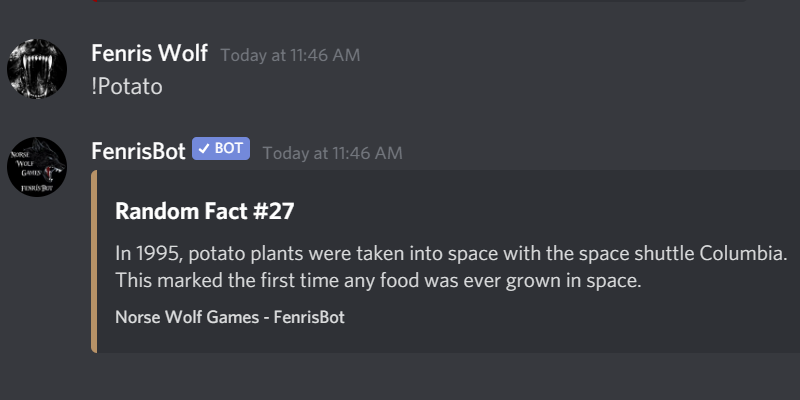Click the Random Fact #27 embed title
Viewport: 800px width, 400px height.
click(x=205, y=211)
